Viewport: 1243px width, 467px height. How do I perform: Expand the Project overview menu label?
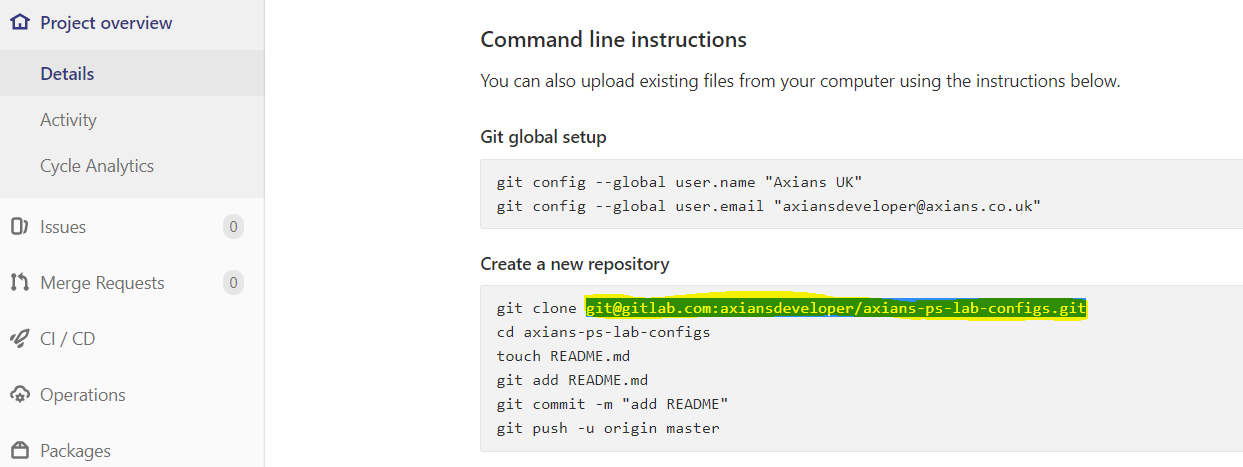pyautogui.click(x=106, y=23)
